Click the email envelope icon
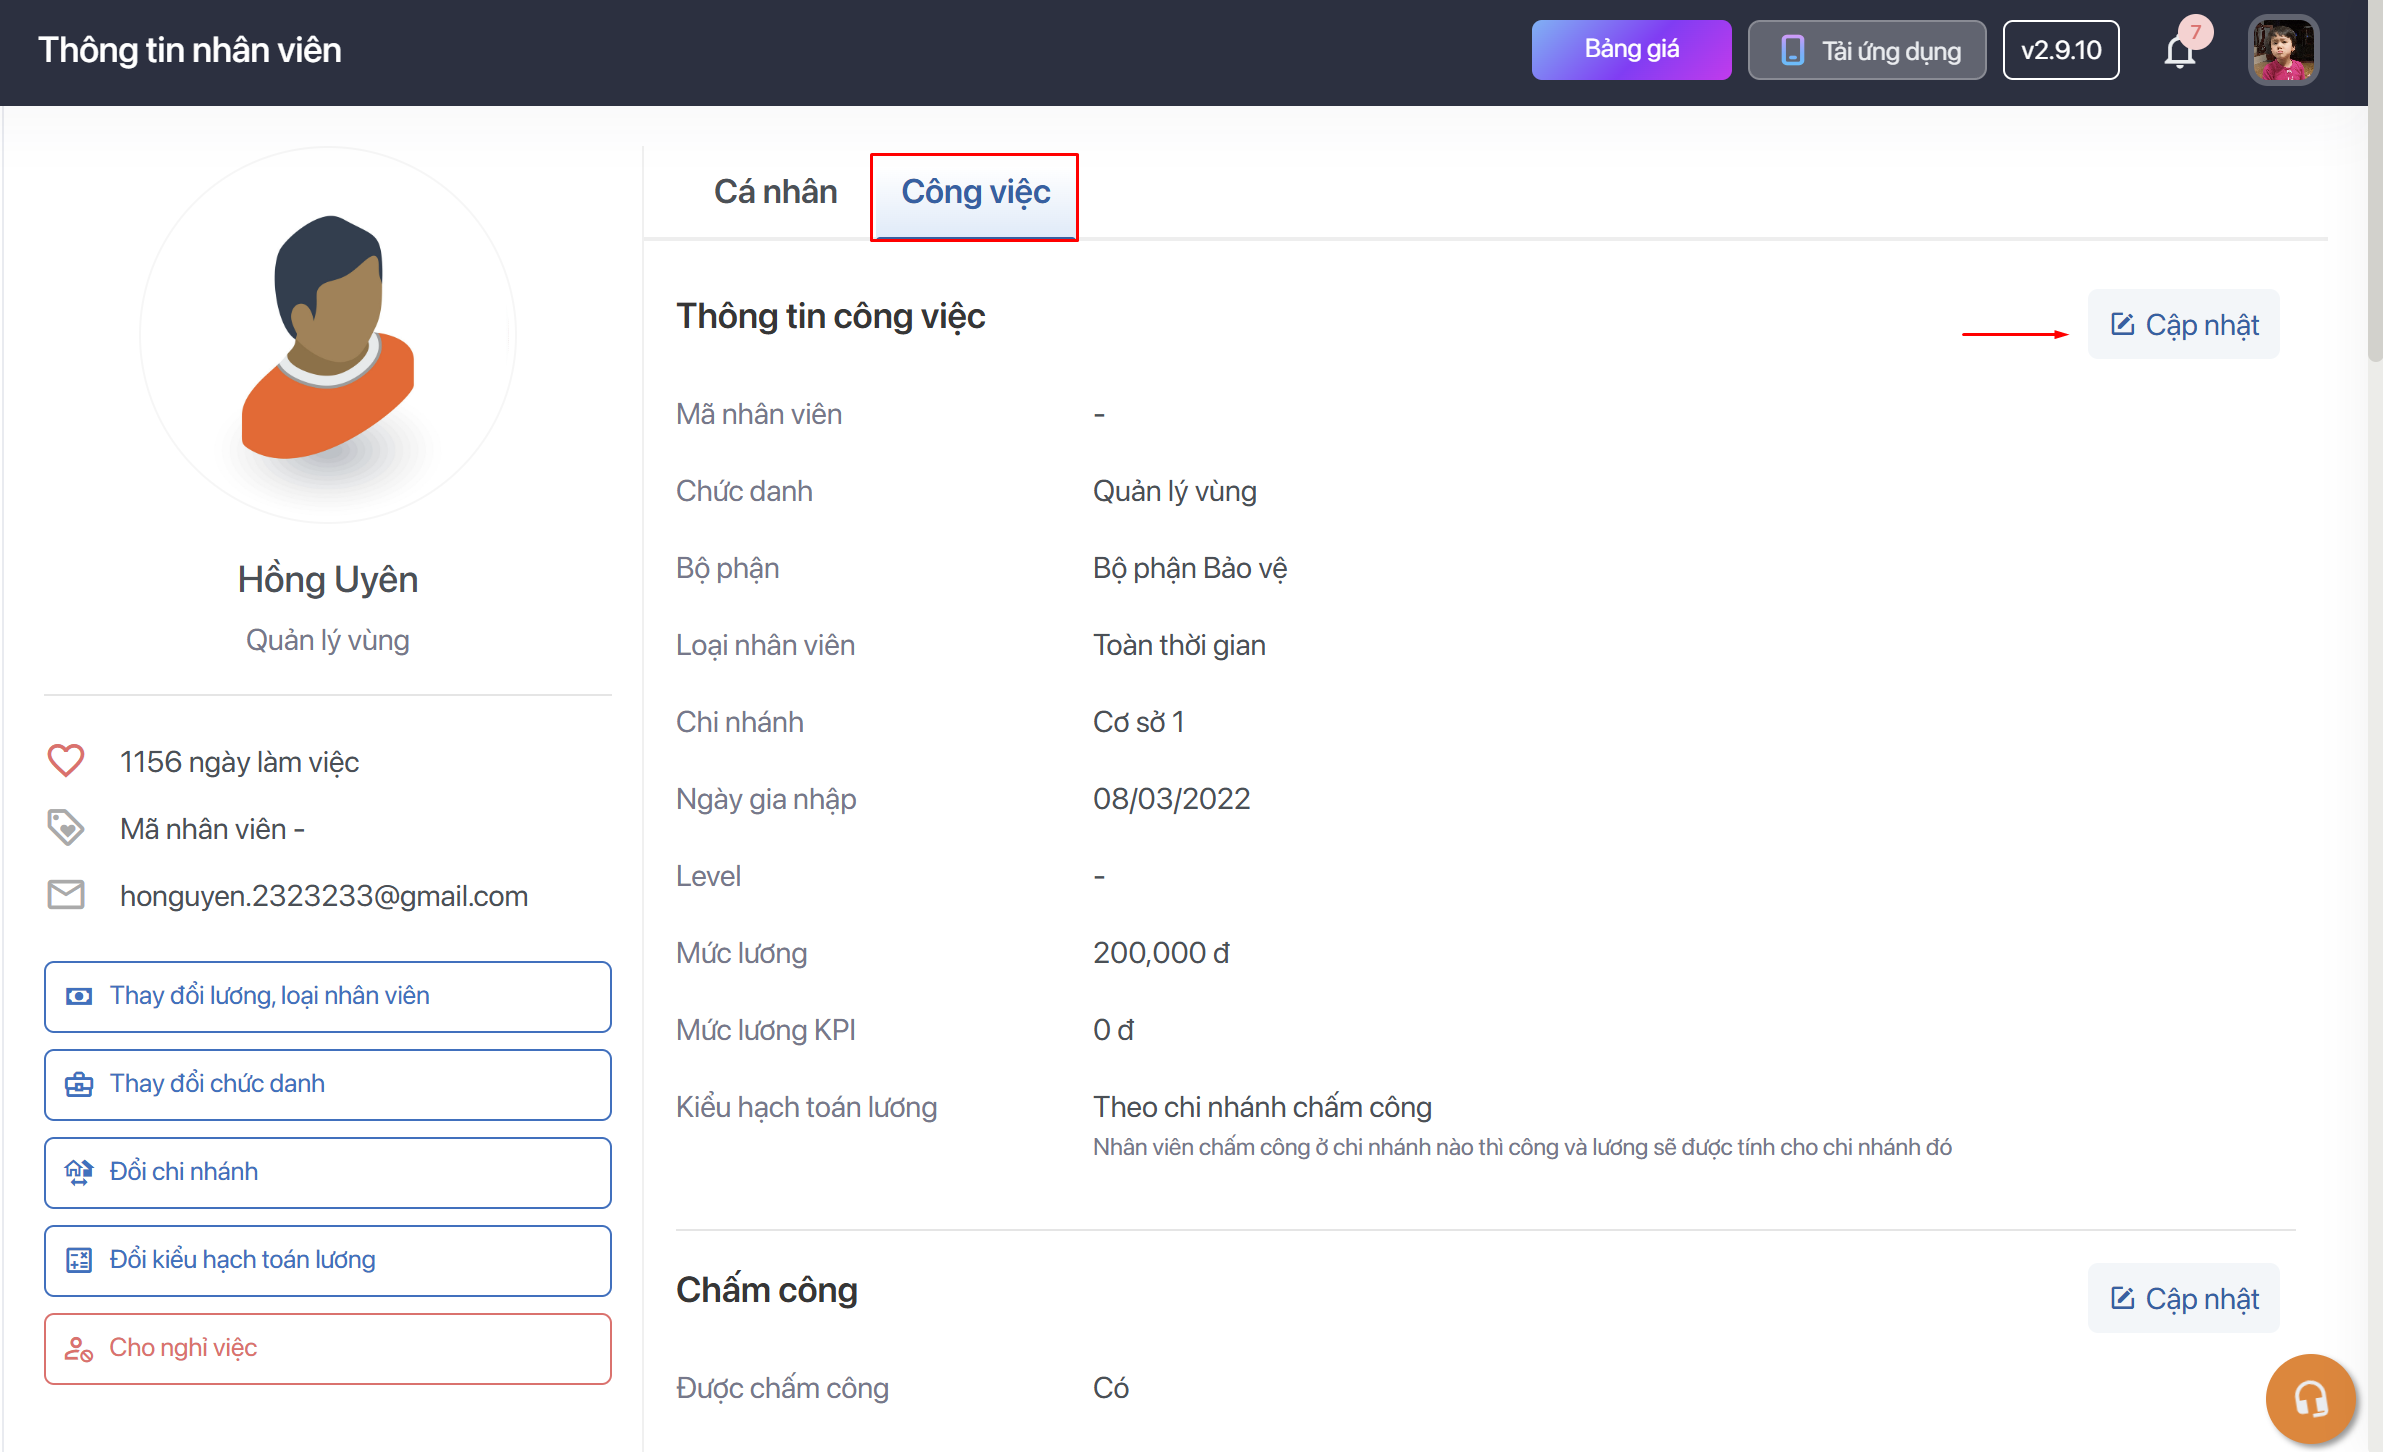Image resolution: width=2383 pixels, height=1452 pixels. coord(66,894)
